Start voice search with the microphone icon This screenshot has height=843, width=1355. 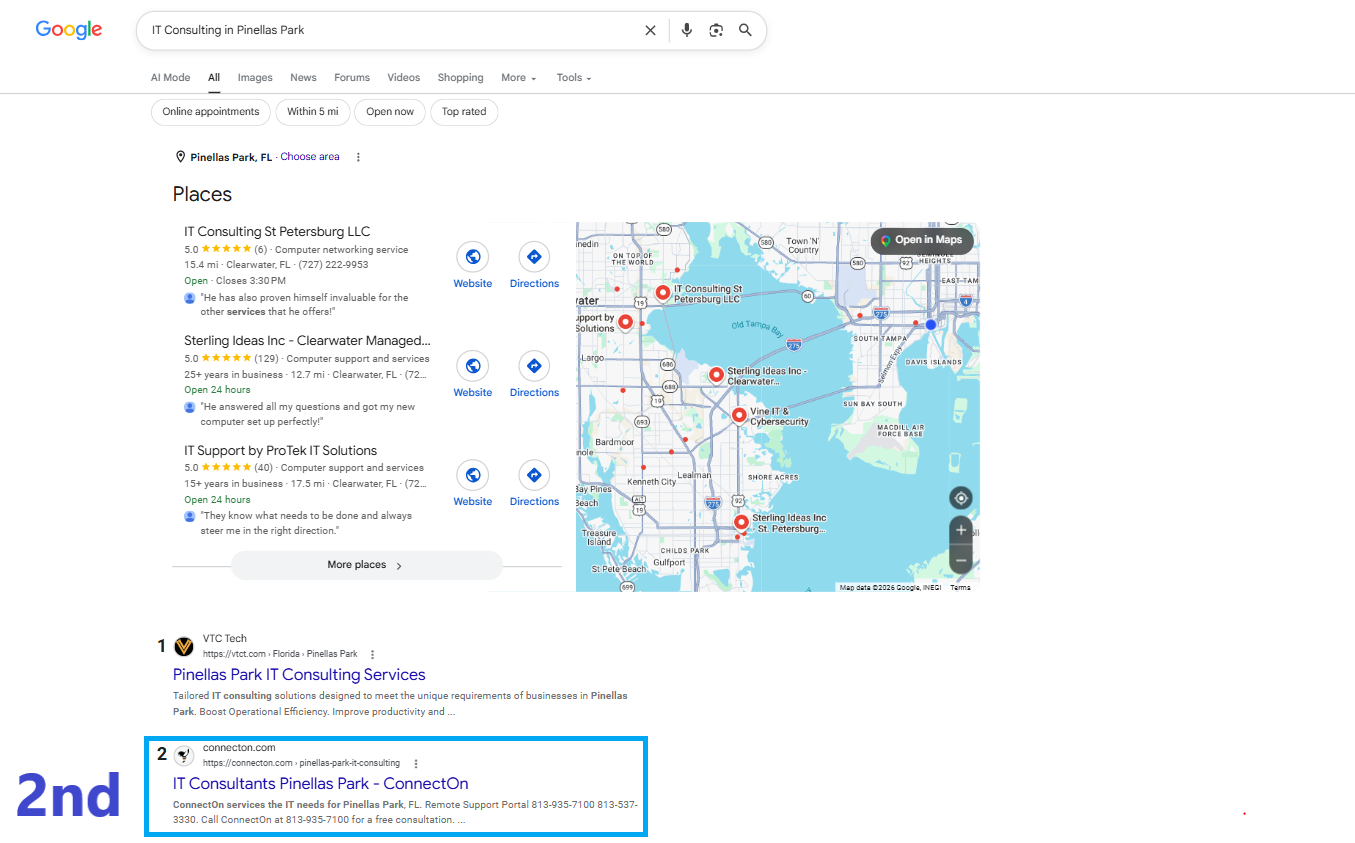pos(687,30)
